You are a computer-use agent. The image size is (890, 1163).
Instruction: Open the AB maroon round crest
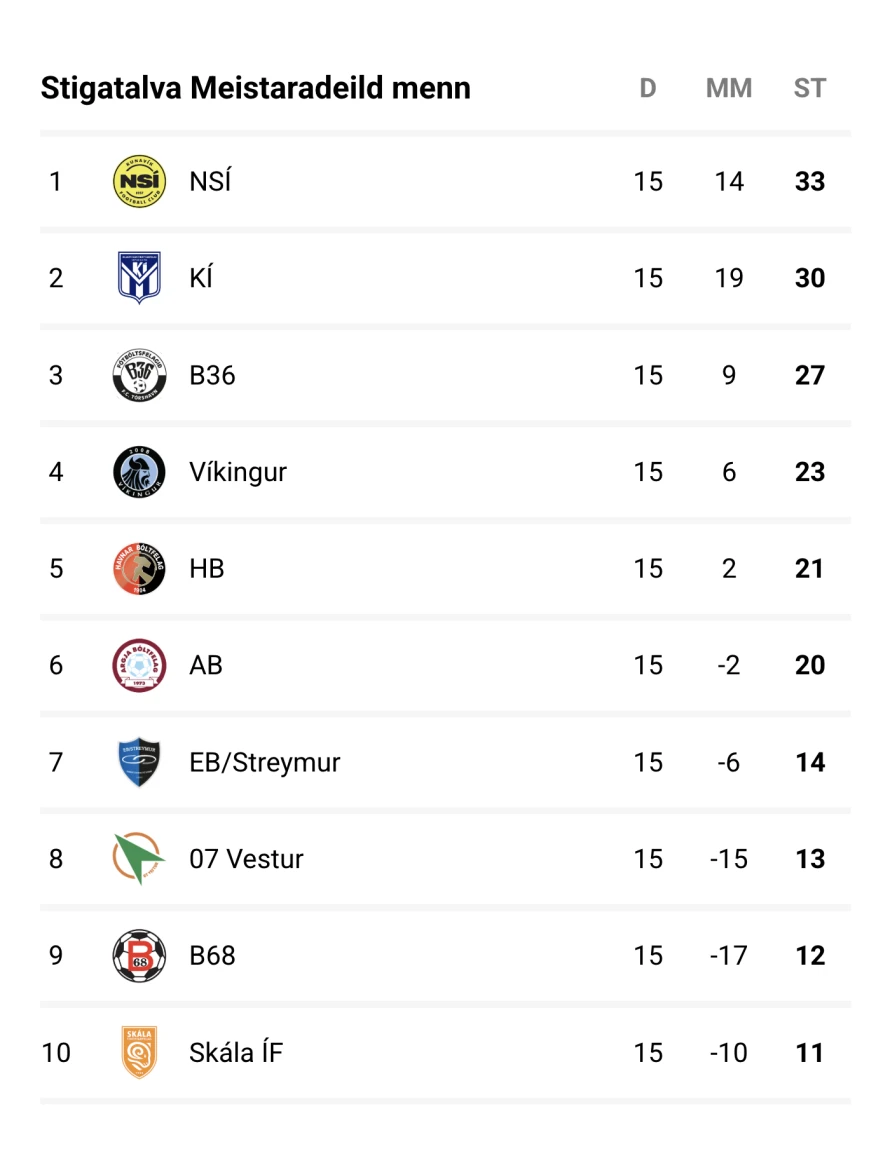pyautogui.click(x=139, y=665)
